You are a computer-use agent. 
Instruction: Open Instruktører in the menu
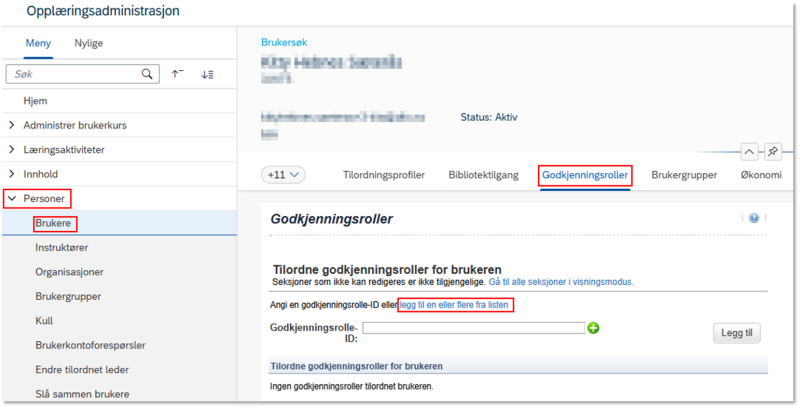62,247
